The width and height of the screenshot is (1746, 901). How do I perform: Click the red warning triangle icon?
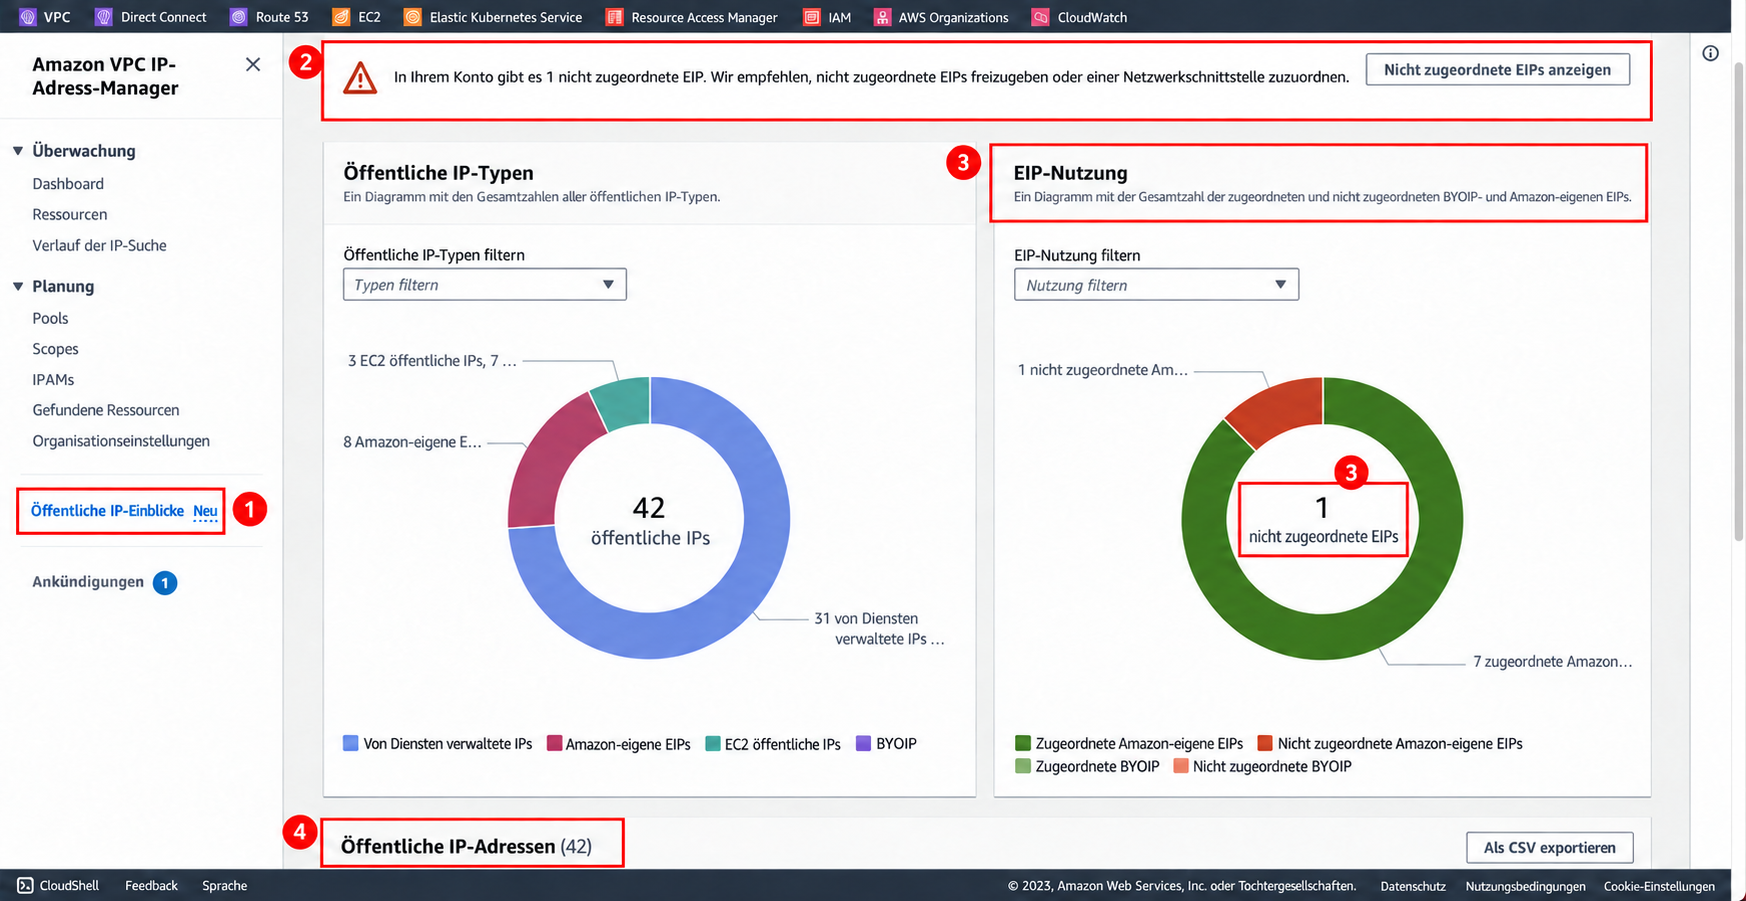360,78
